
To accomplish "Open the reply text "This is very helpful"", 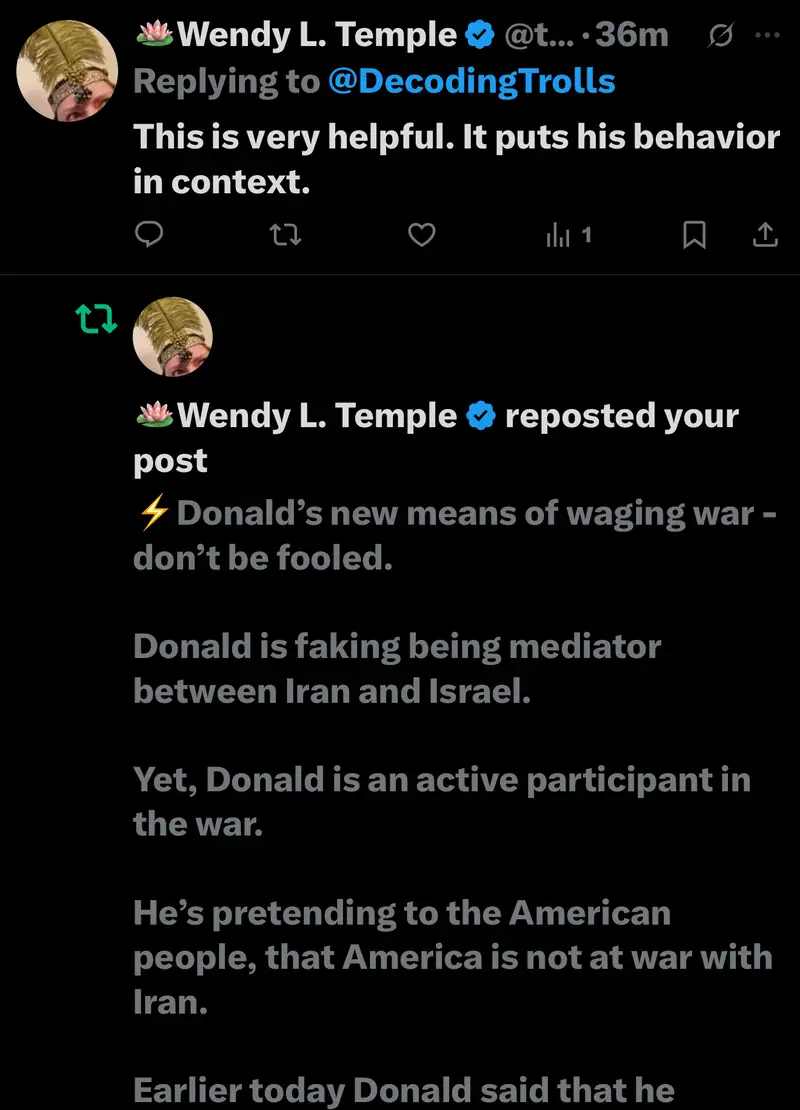I will pos(456,159).
